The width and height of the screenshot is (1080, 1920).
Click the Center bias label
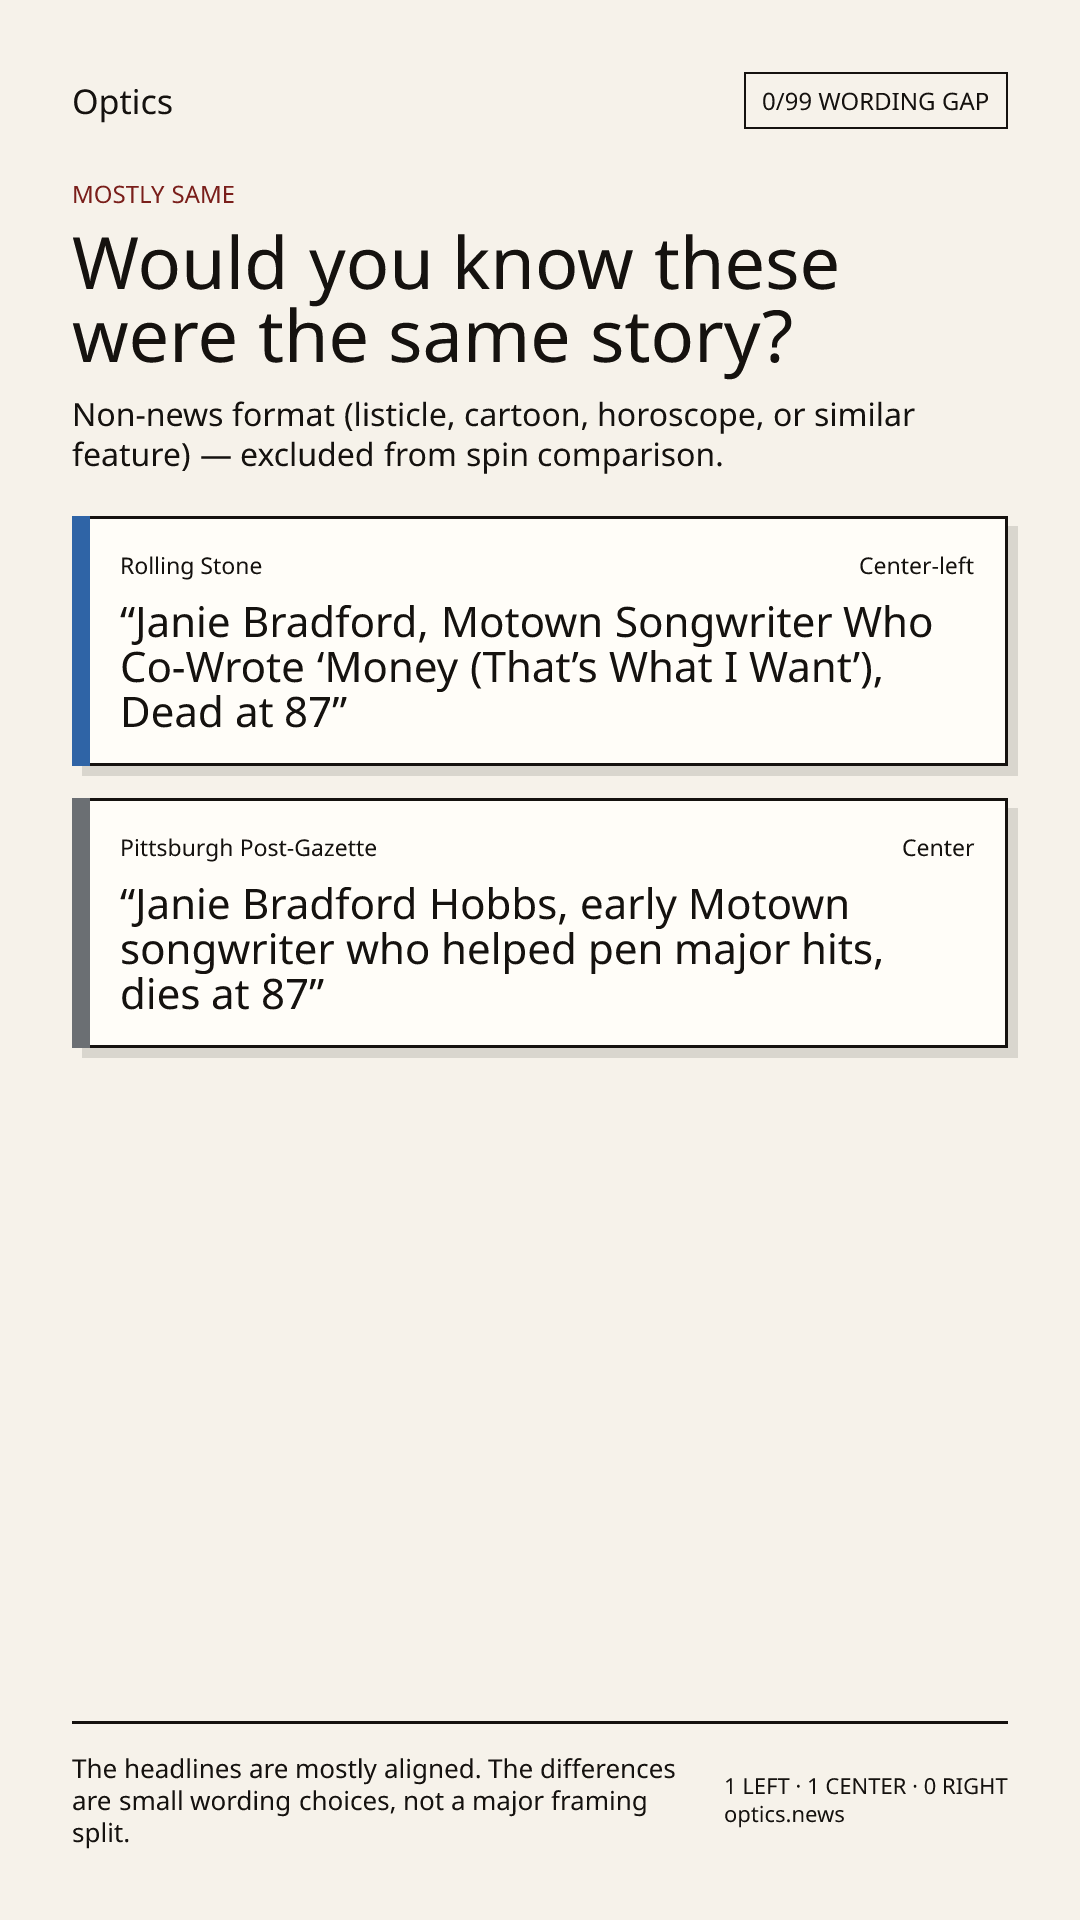pos(938,848)
